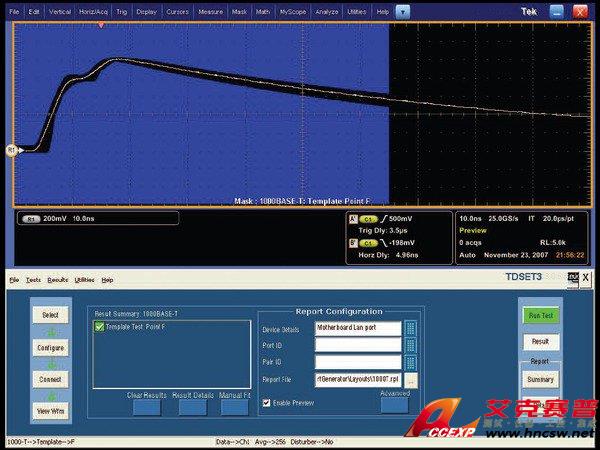Click the Summary report button
600x450 pixels.
click(x=541, y=379)
